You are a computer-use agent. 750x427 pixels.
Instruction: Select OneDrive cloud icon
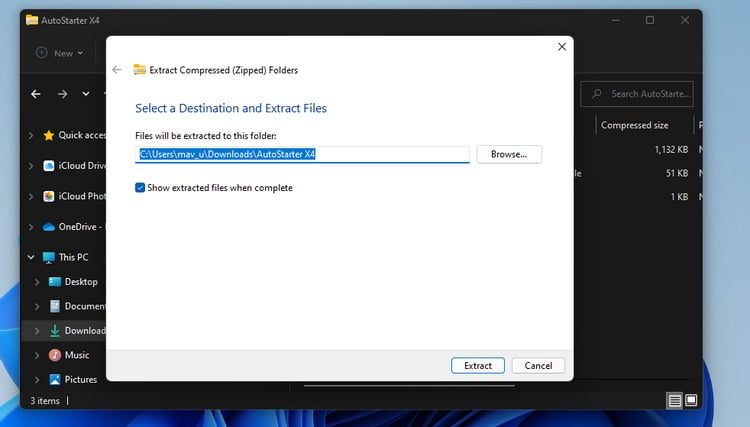[x=49, y=227]
